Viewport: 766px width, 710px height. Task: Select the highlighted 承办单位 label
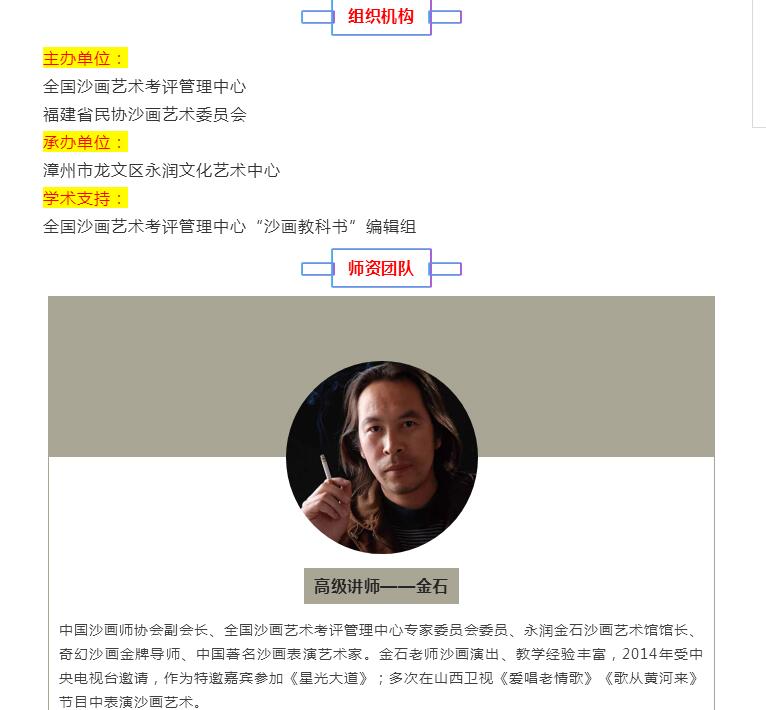pyautogui.click(x=85, y=142)
